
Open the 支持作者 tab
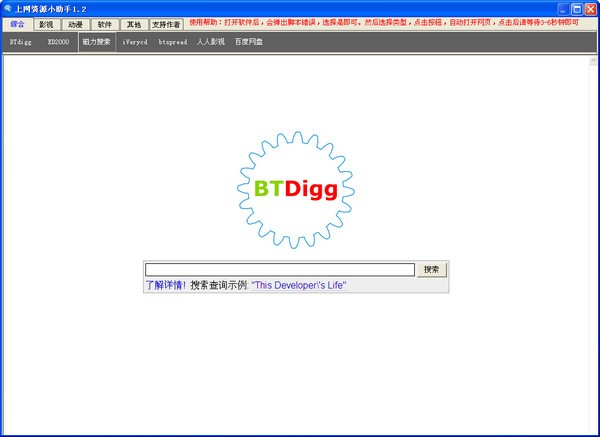tap(166, 24)
